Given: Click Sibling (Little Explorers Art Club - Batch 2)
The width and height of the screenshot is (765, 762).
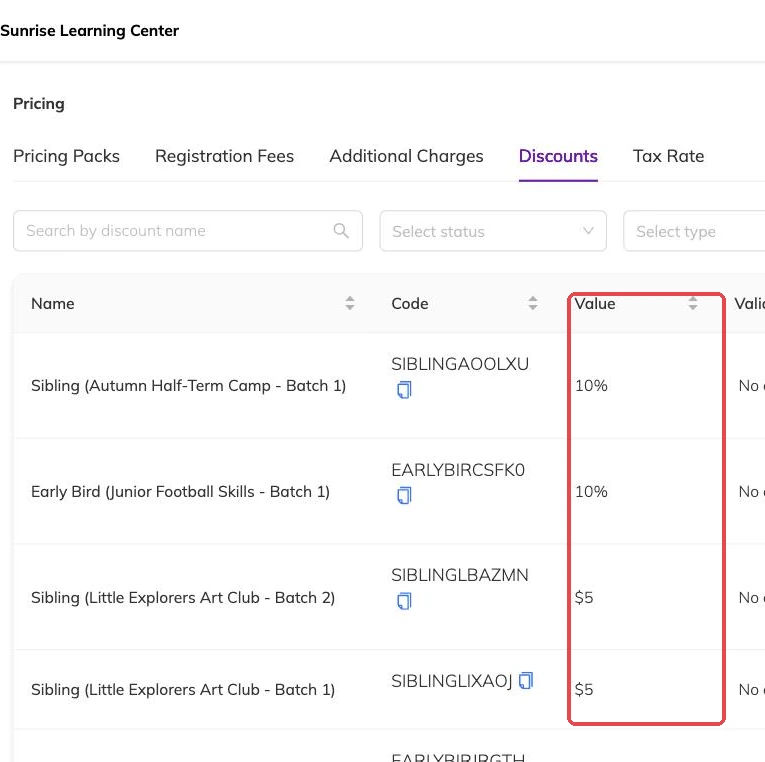Looking at the screenshot, I should (x=183, y=598).
